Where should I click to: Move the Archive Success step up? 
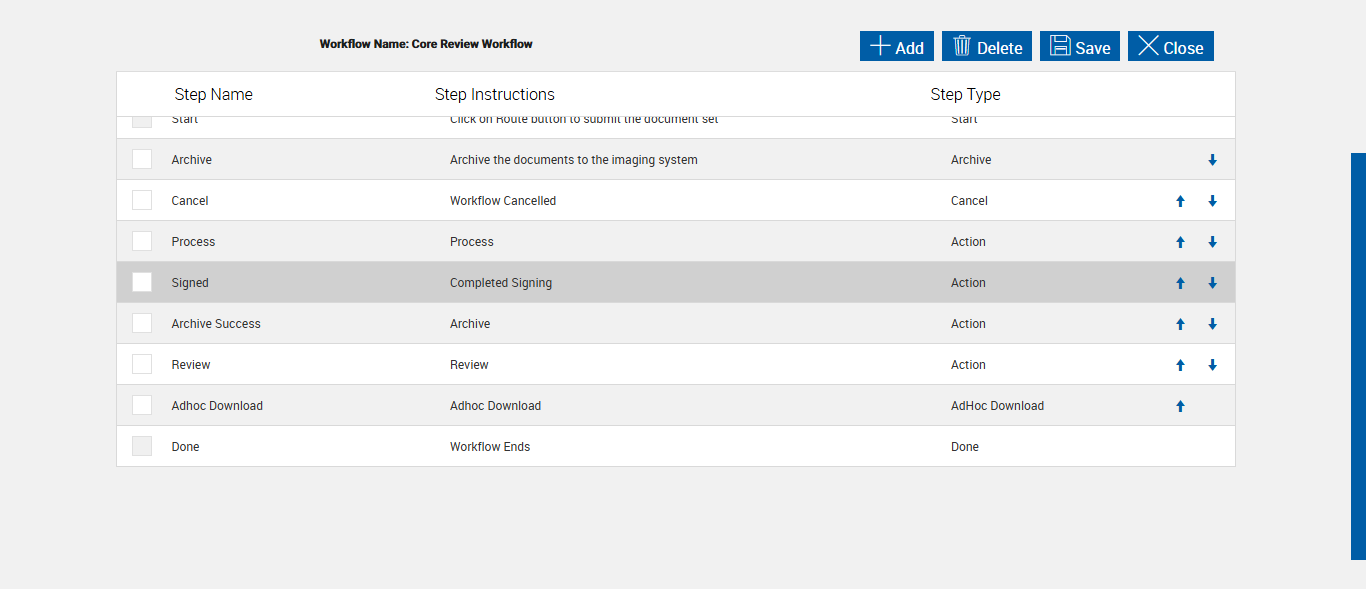(x=1180, y=324)
